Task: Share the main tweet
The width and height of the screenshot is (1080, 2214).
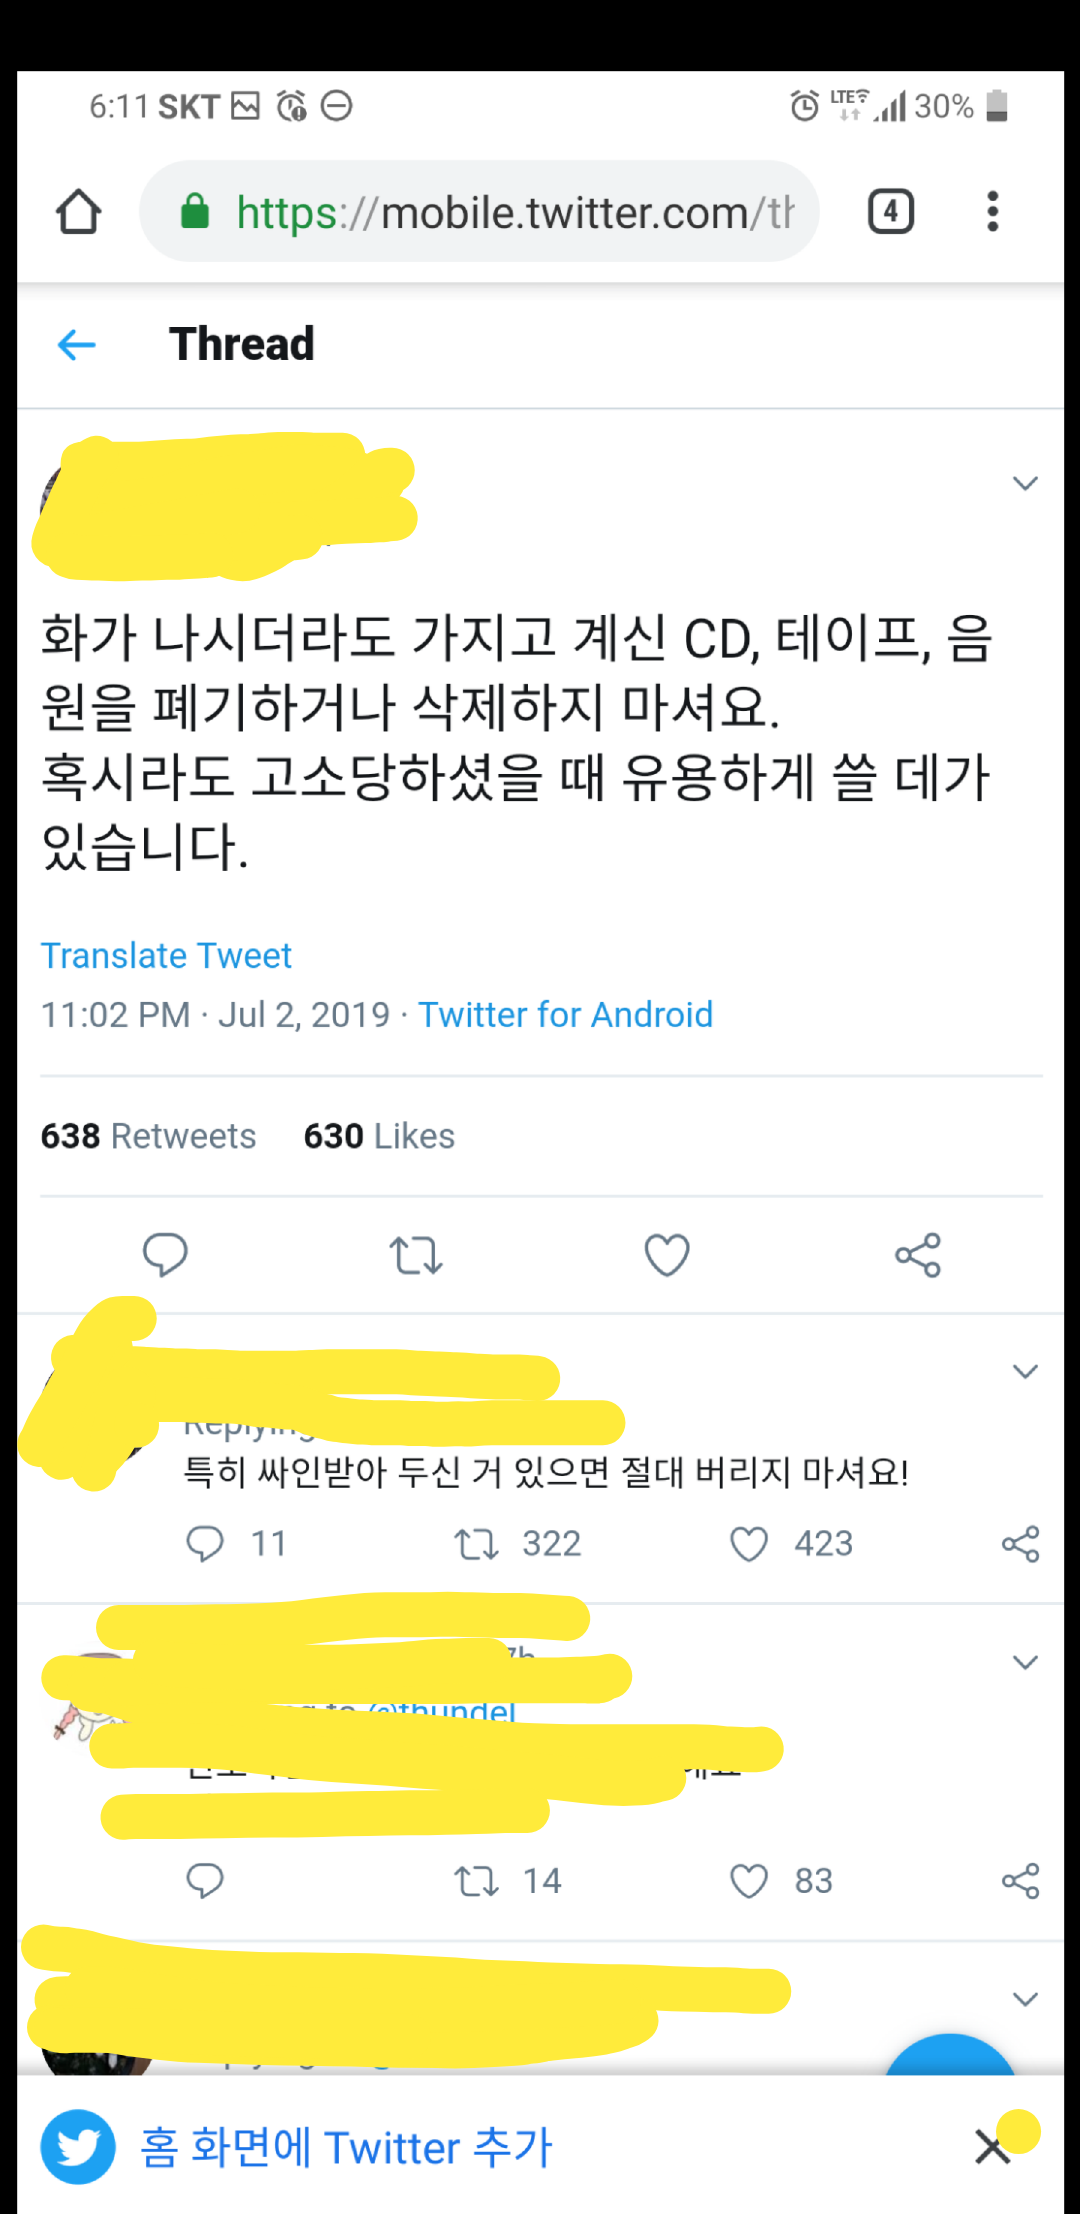Action: point(918,1255)
